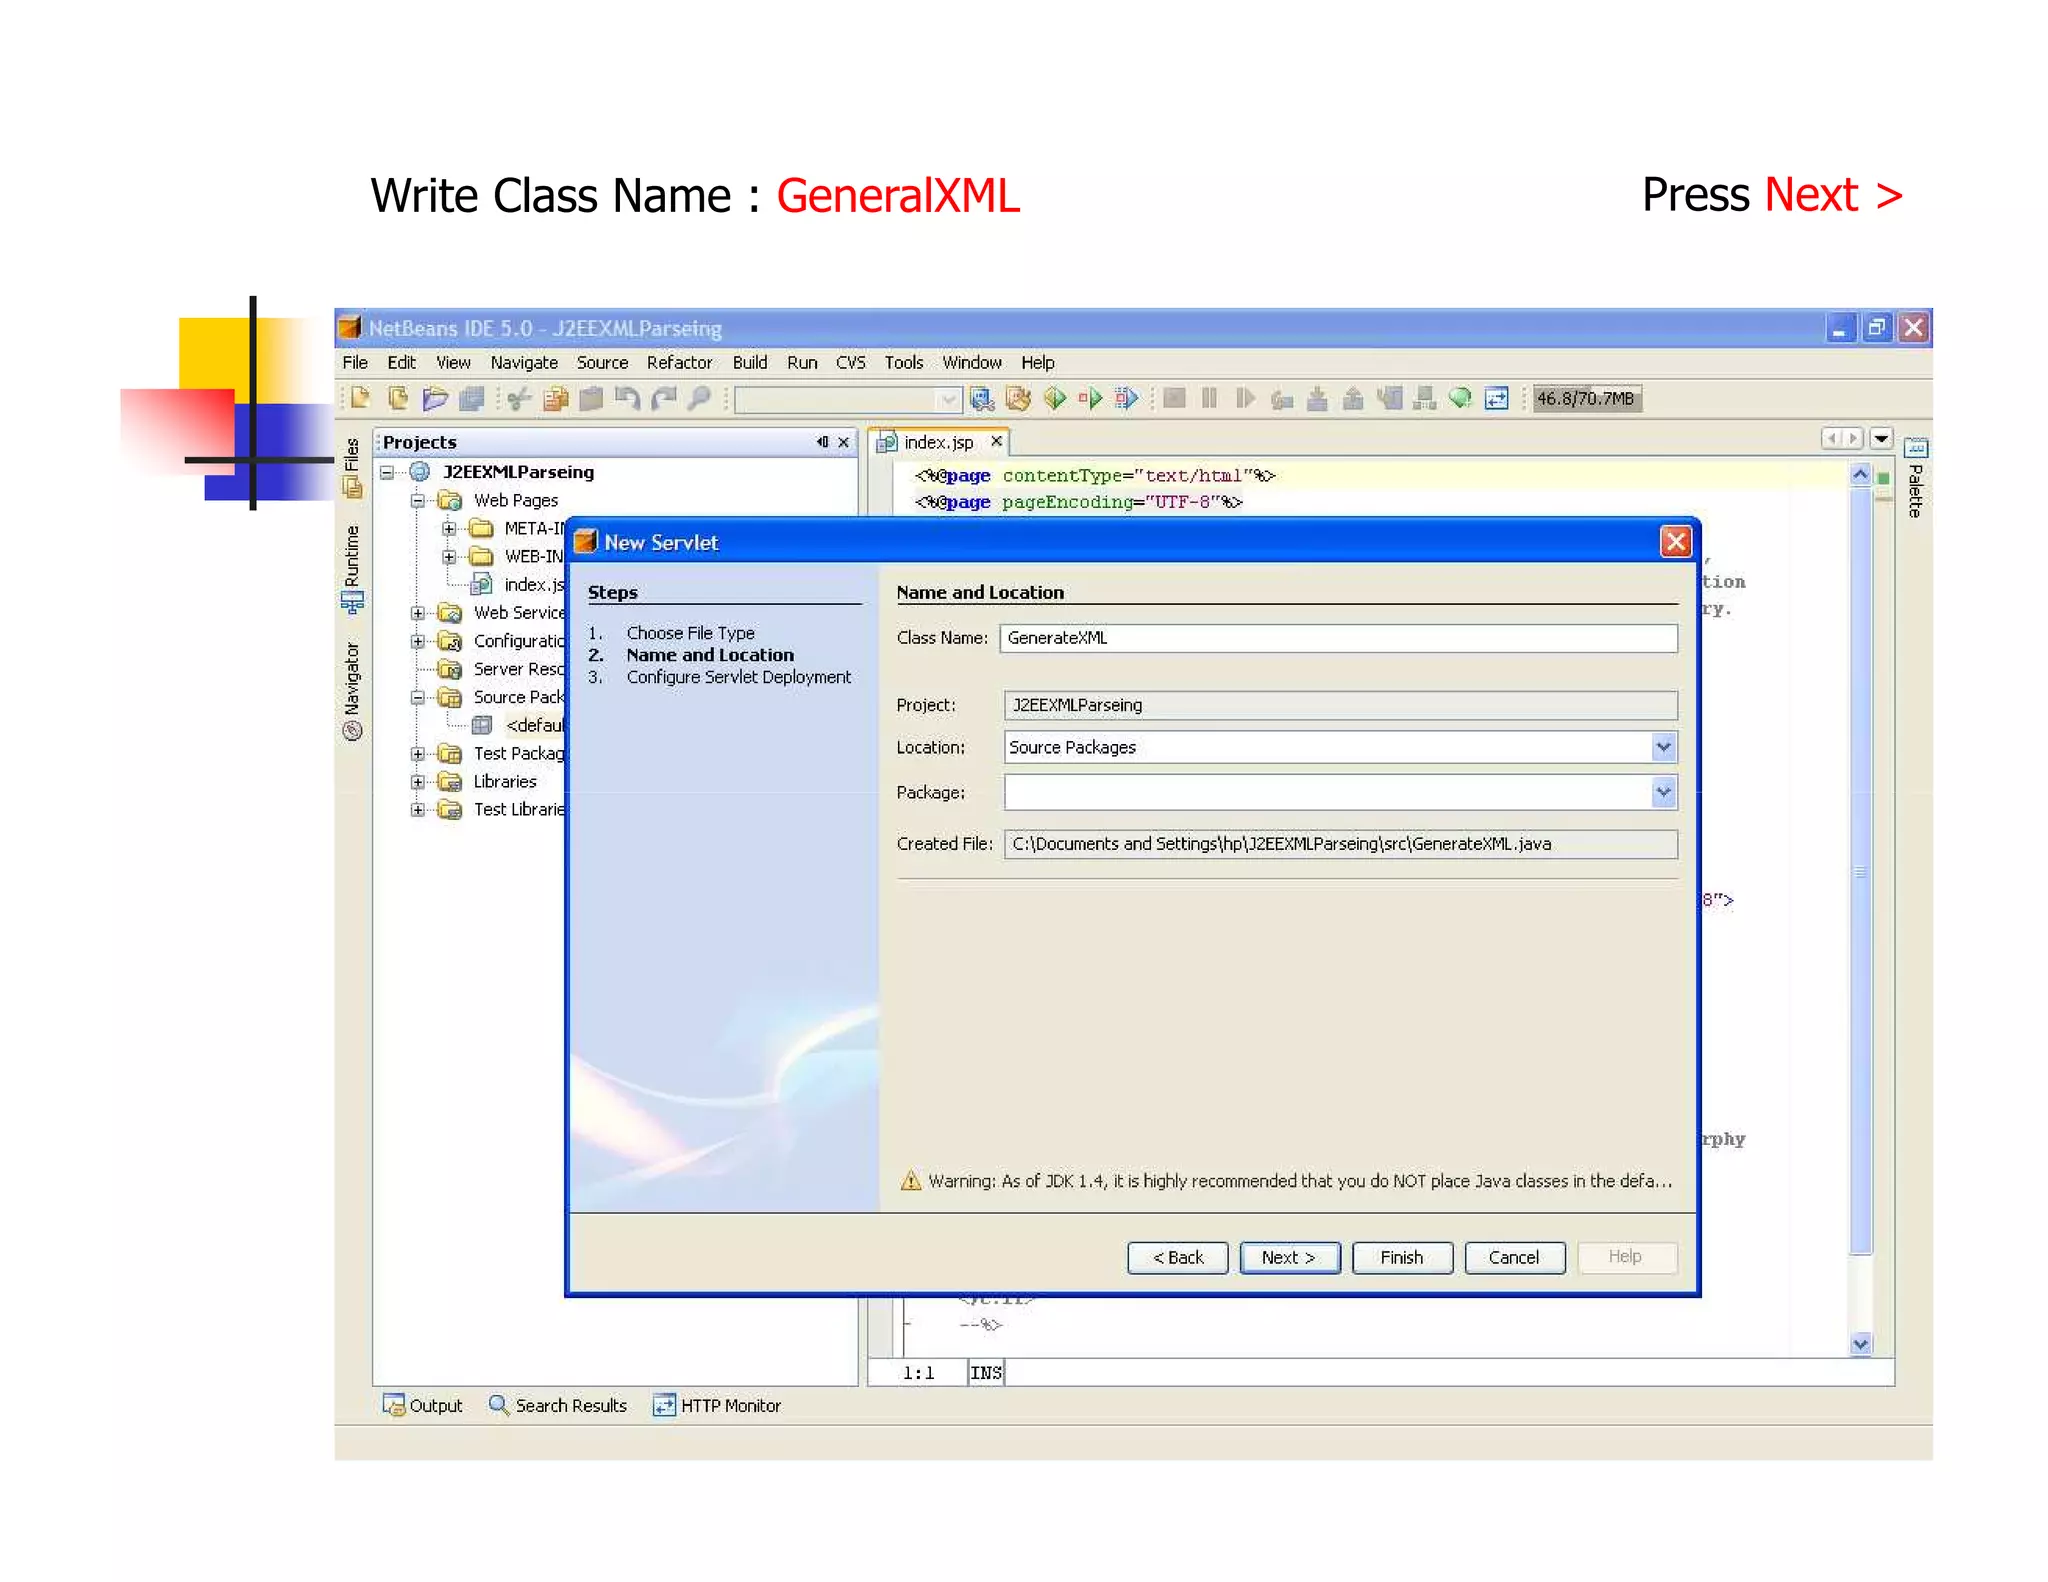This screenshot has height=1582, width=2048.
Task: Click the Clean and Build Main Project icon
Action: click(x=1018, y=399)
